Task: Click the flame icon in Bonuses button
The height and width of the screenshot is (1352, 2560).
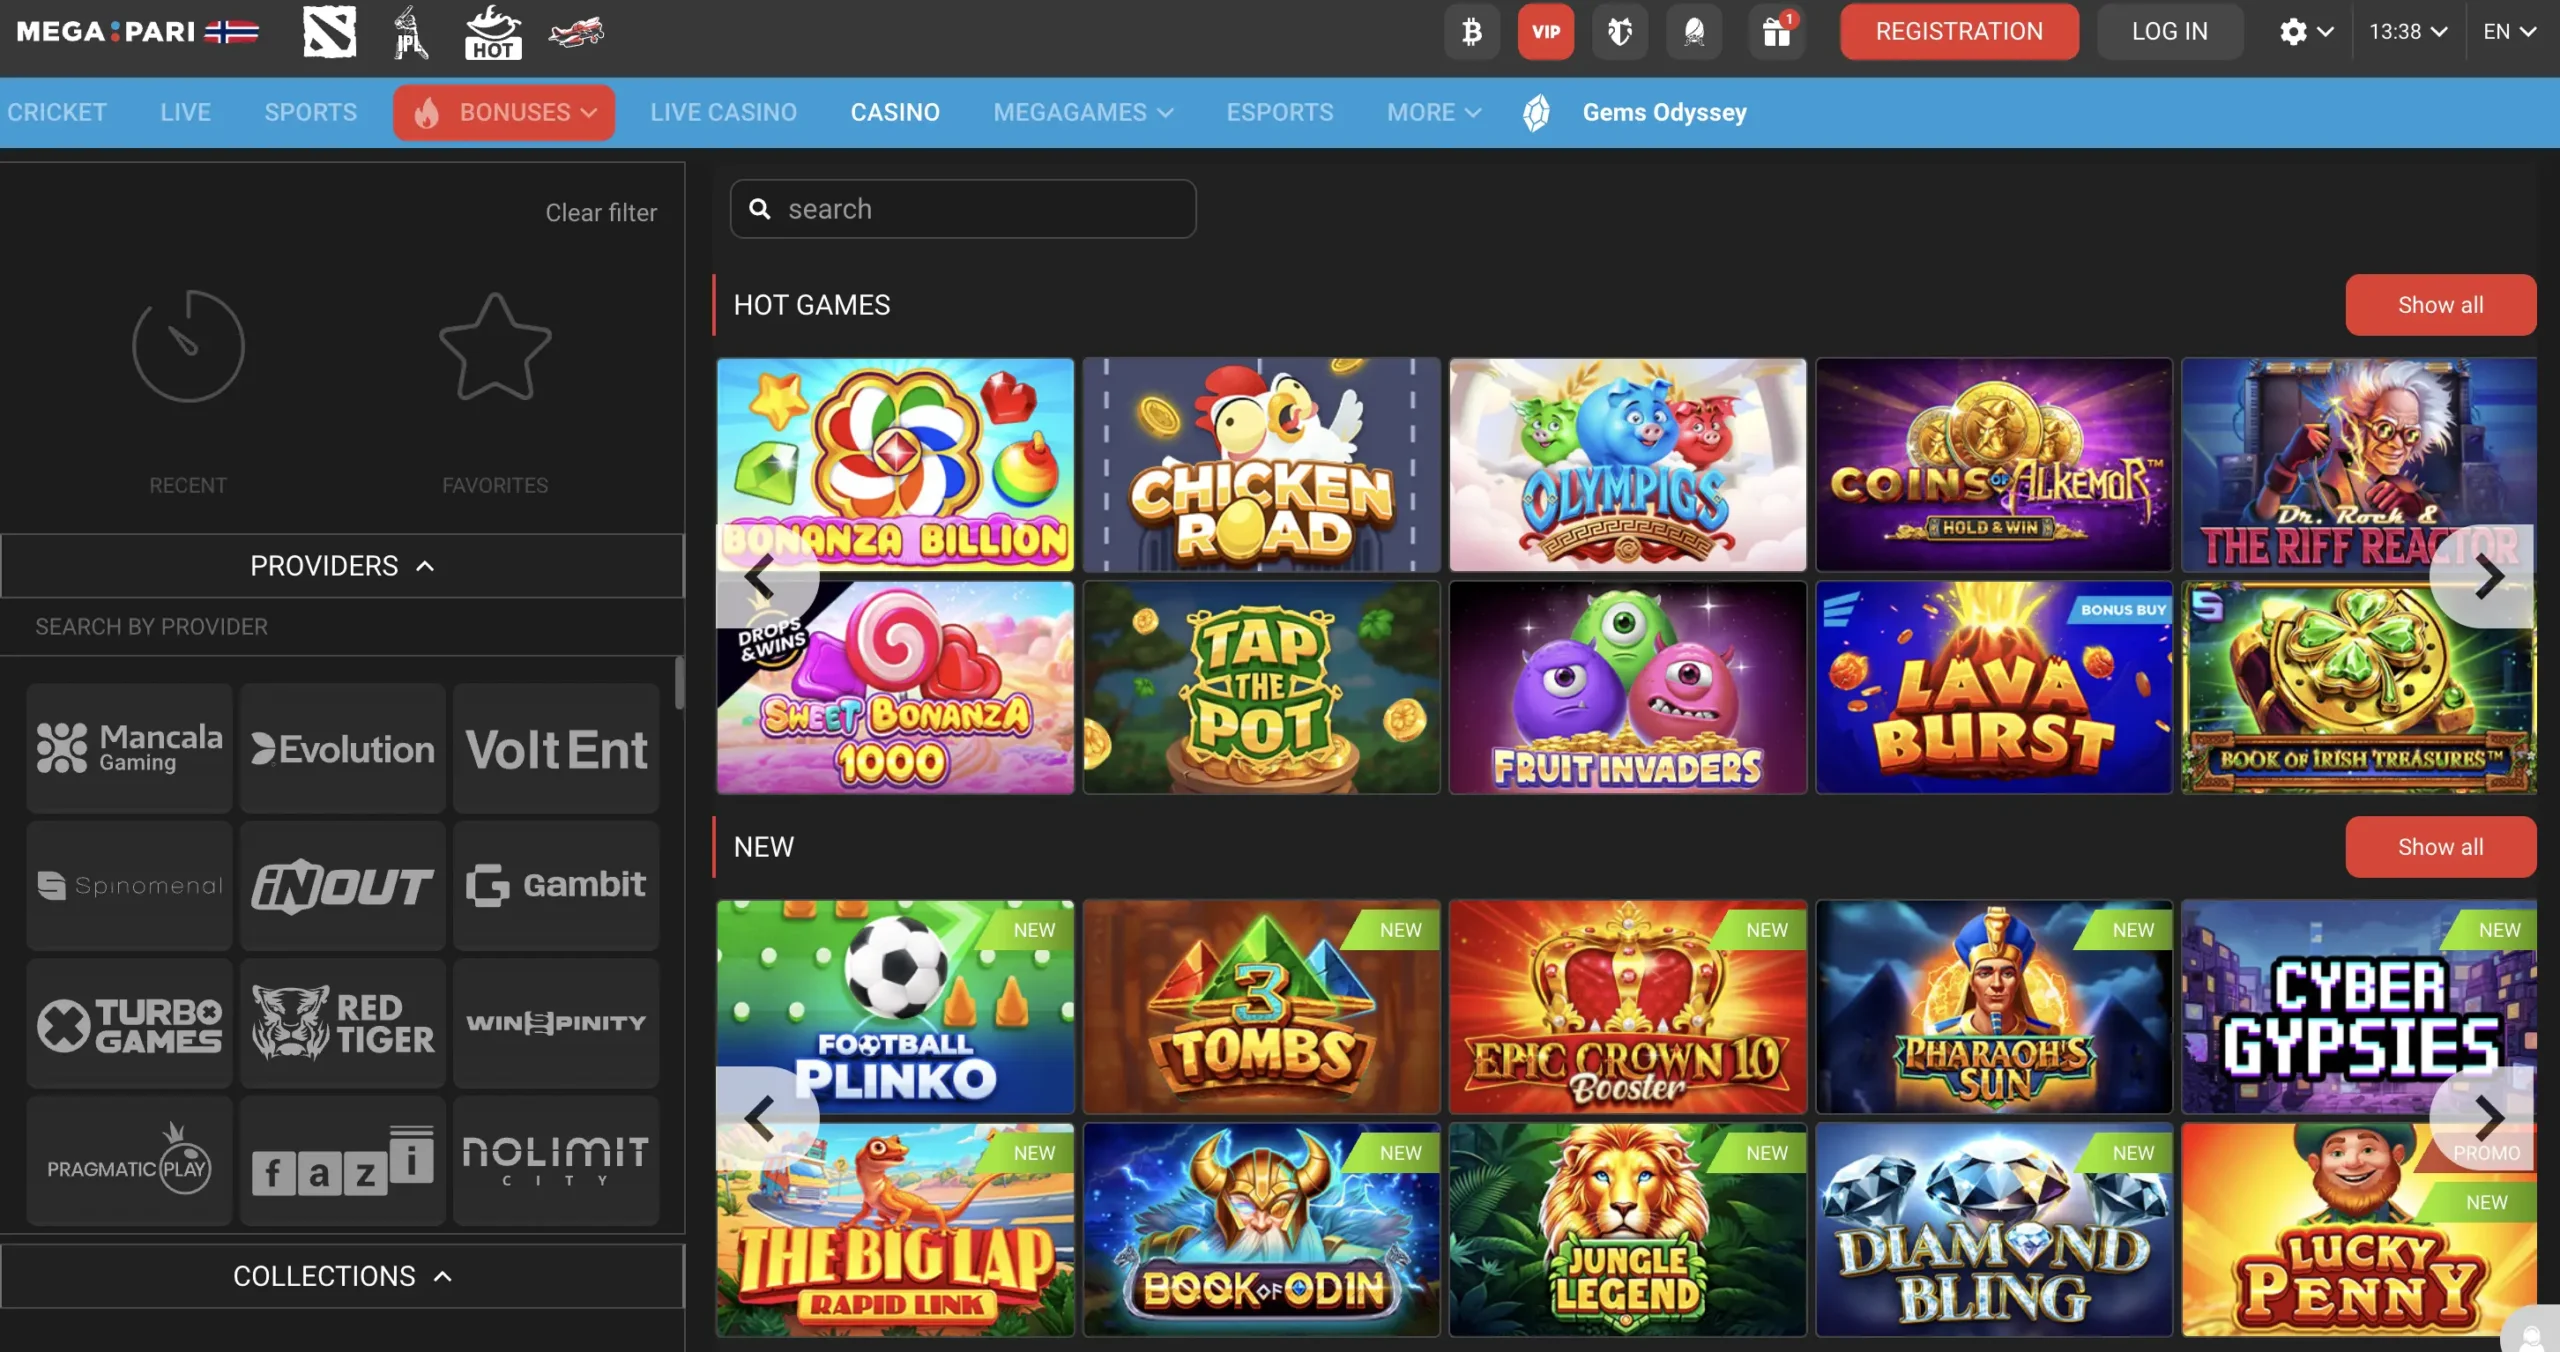Action: 427,113
